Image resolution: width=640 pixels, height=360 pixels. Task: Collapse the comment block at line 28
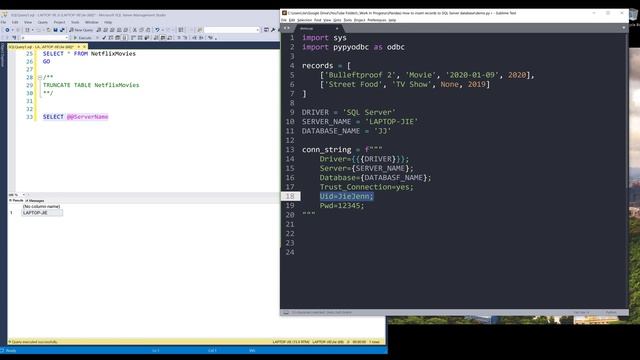pyautogui.click(x=40, y=77)
